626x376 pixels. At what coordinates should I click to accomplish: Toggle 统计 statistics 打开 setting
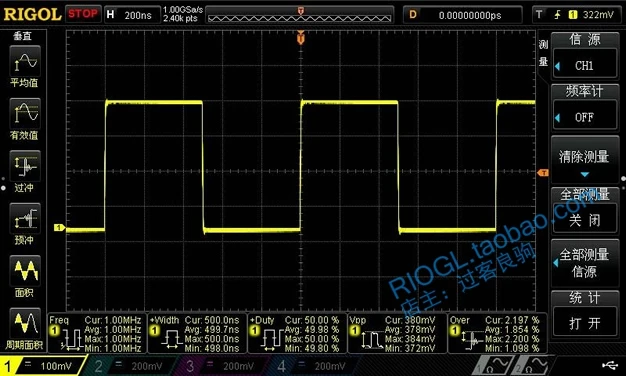(x=584, y=323)
